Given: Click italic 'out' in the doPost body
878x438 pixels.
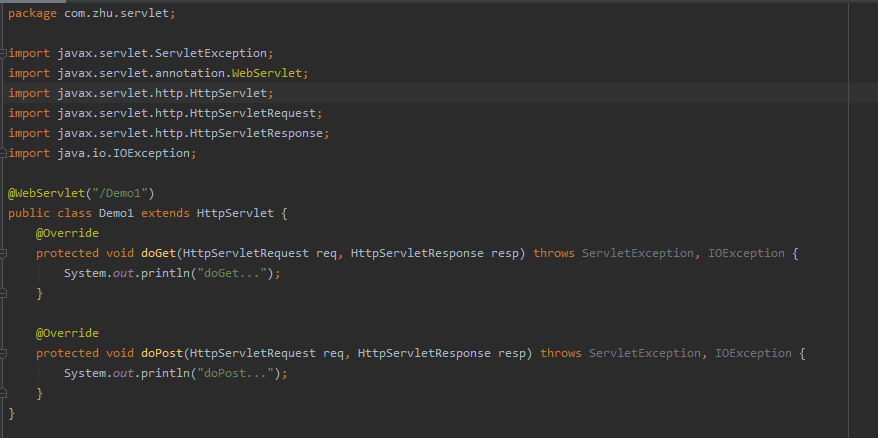Looking at the screenshot, I should (123, 374).
